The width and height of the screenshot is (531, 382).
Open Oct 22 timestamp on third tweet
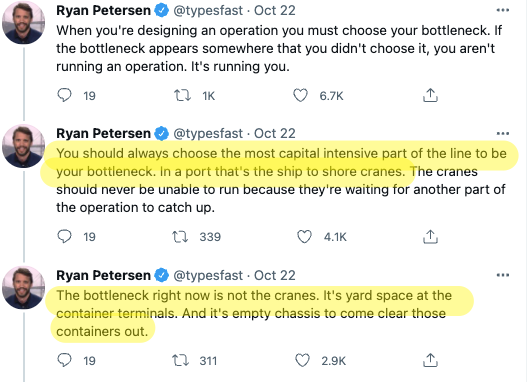pyautogui.click(x=275, y=275)
